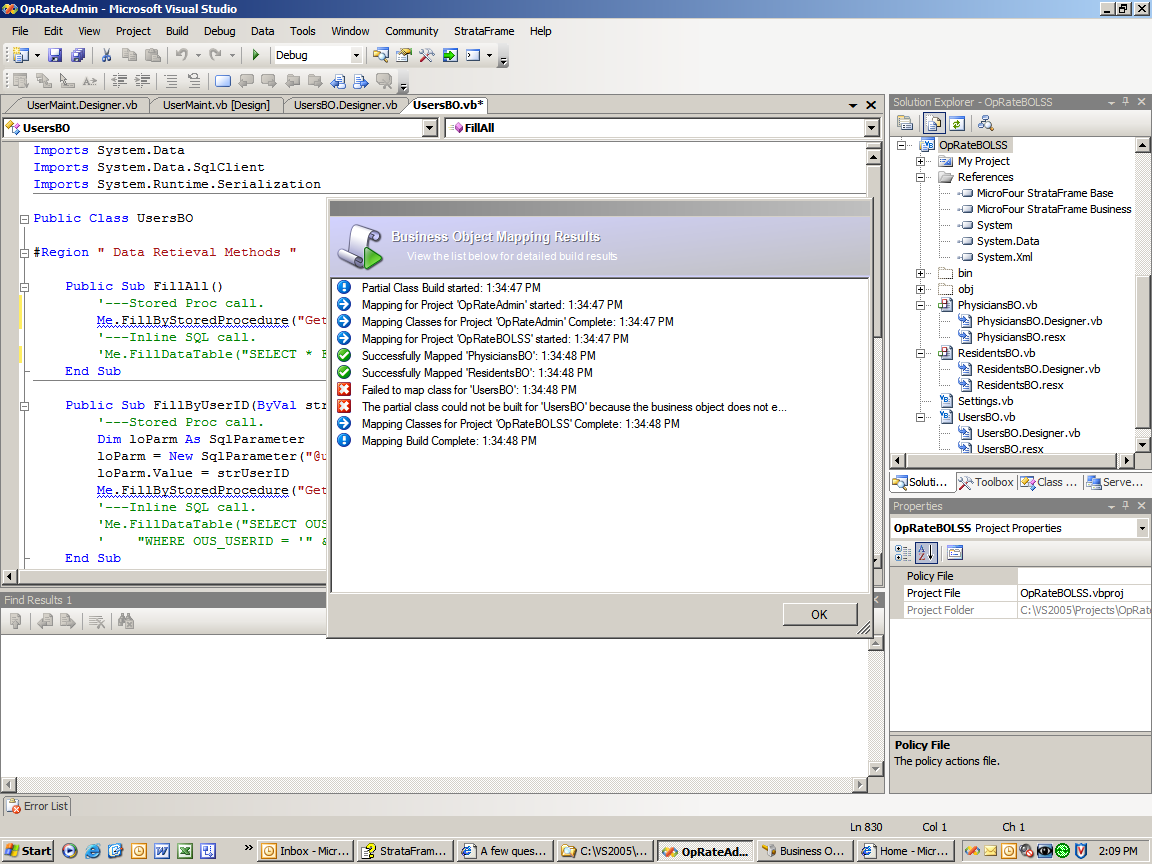The image size is (1152, 864).
Task: Click the Cut scissors icon
Action: (106, 56)
